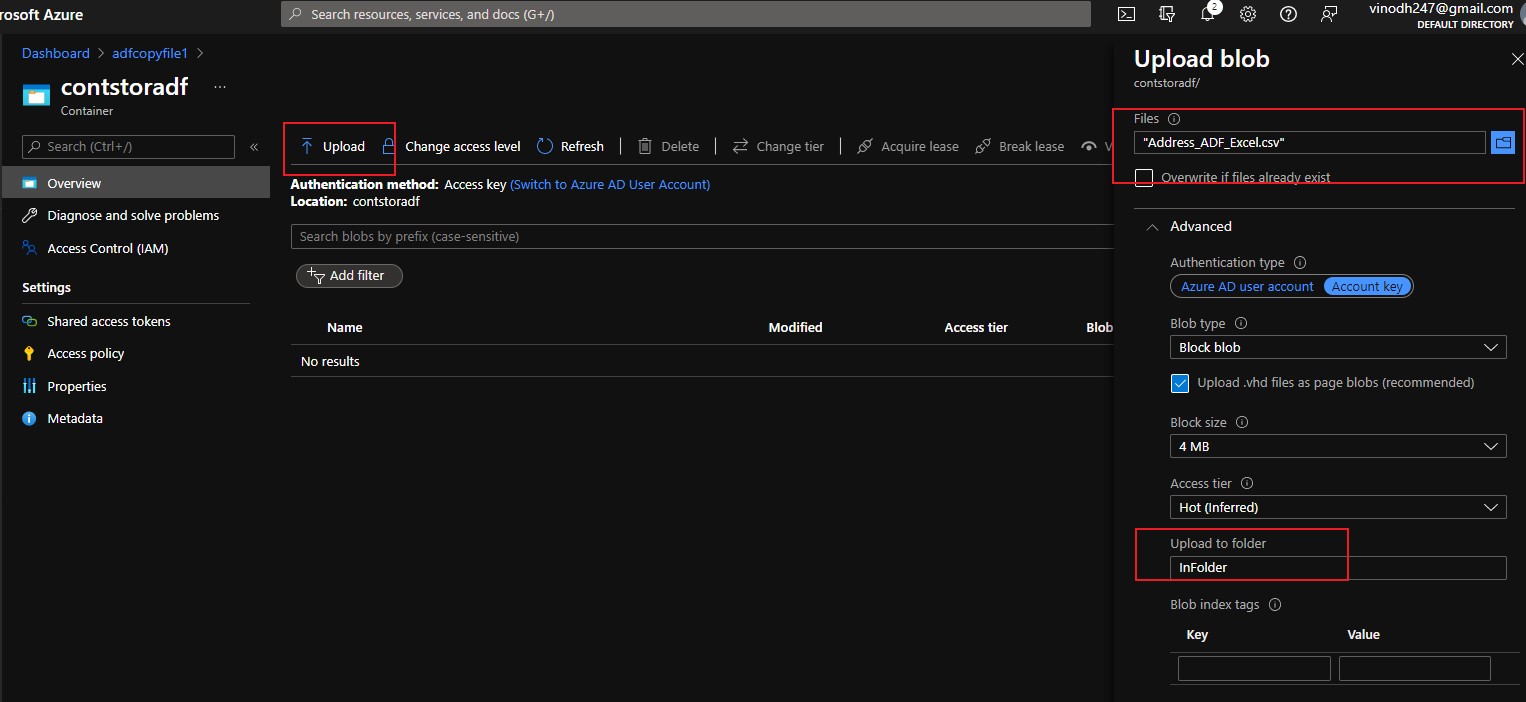1526x702 pixels.
Task: Click the Add filter button
Action: click(349, 276)
